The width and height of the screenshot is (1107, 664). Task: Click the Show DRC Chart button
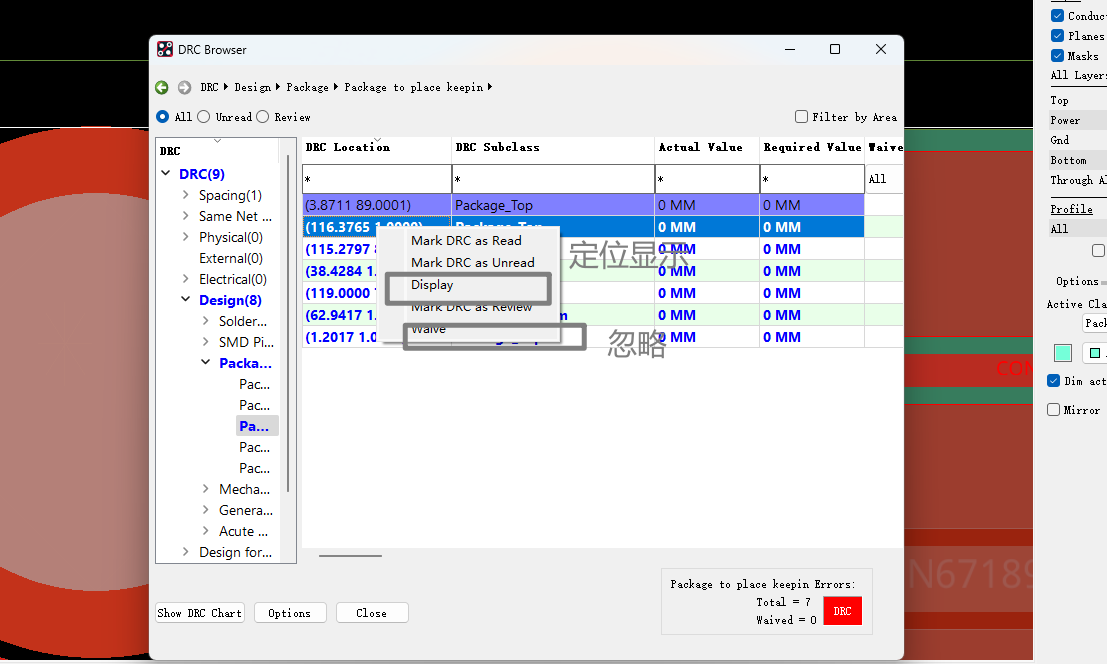tap(199, 612)
